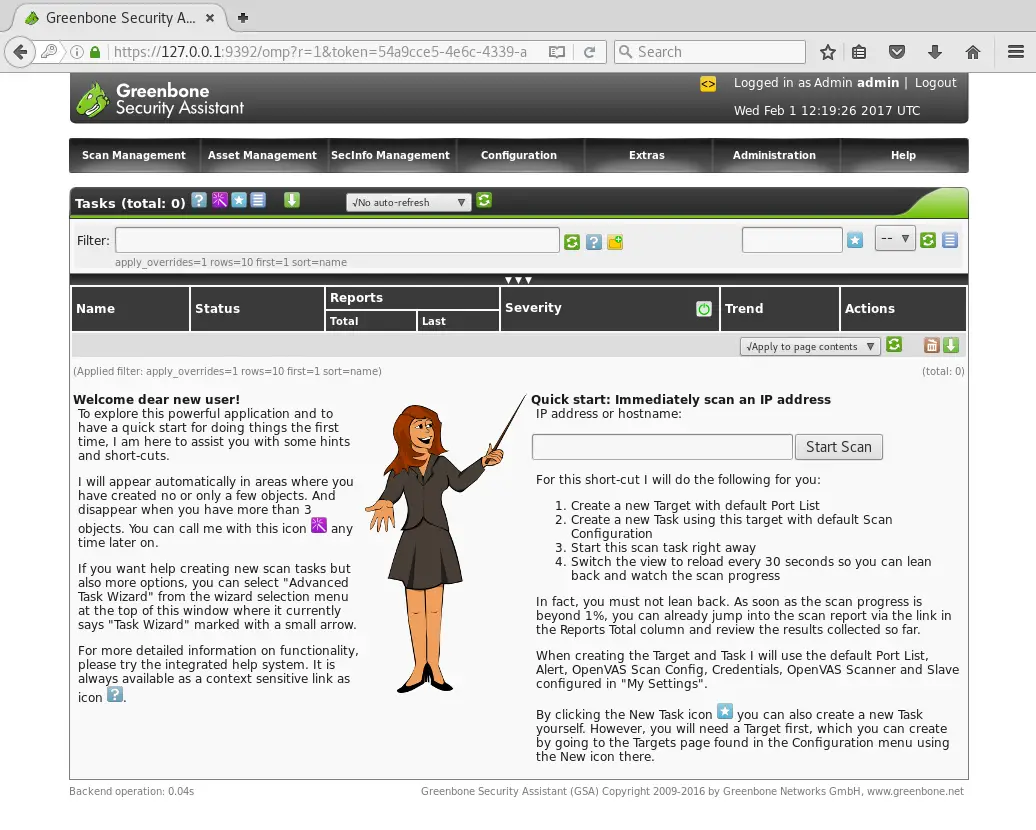Click the bulk export green arrow icon
Viewport: 1036px width, 830px height.
951,345
